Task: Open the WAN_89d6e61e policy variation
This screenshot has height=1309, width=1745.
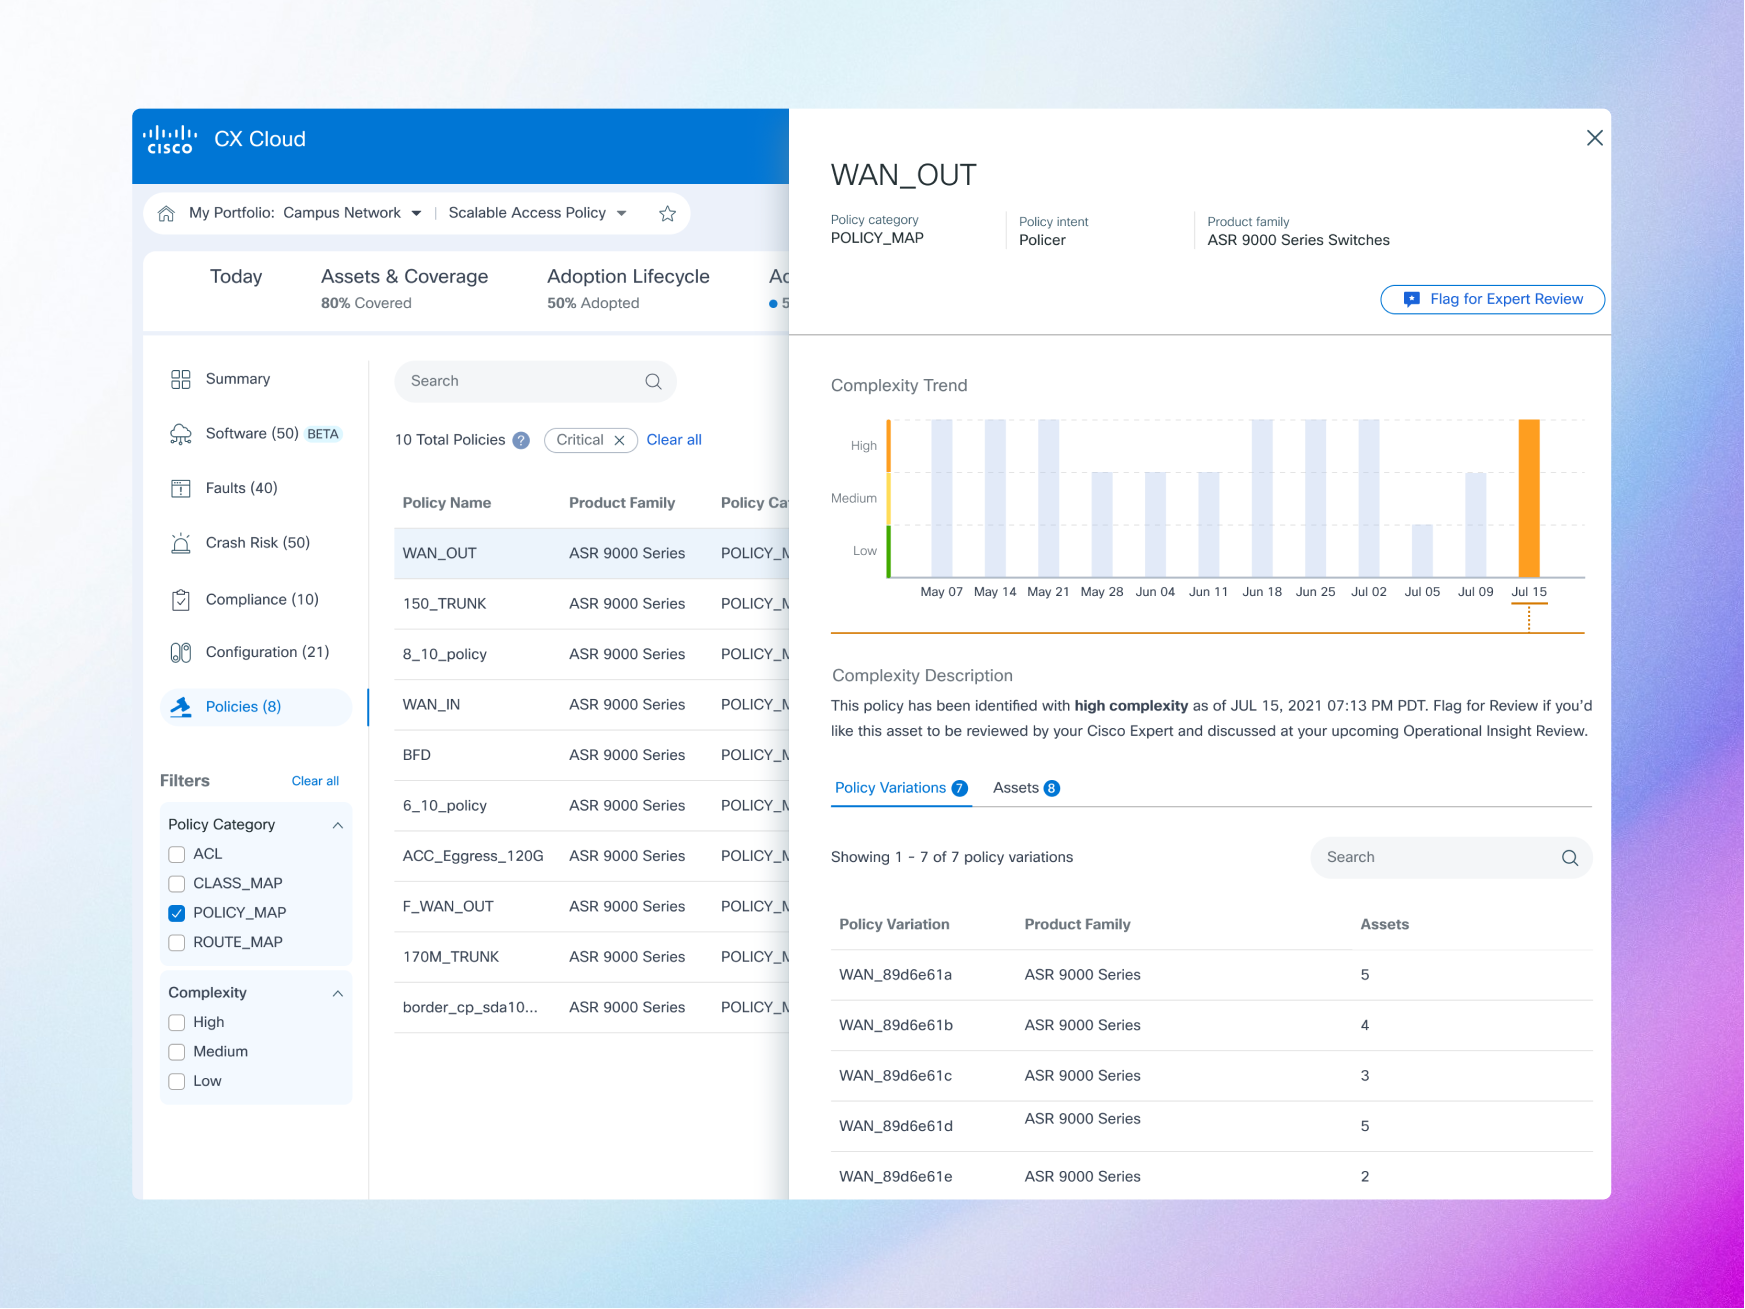Action: [x=1211, y=1177]
